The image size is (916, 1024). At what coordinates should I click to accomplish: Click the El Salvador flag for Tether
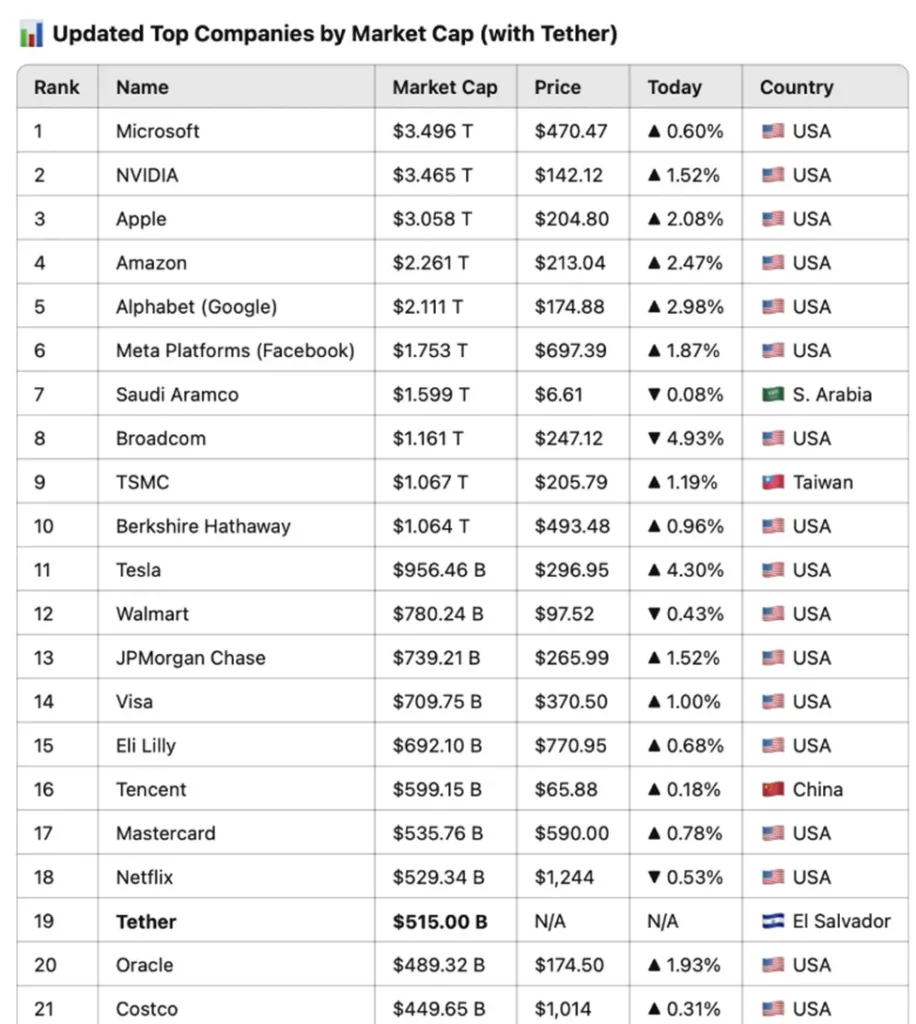(x=772, y=921)
